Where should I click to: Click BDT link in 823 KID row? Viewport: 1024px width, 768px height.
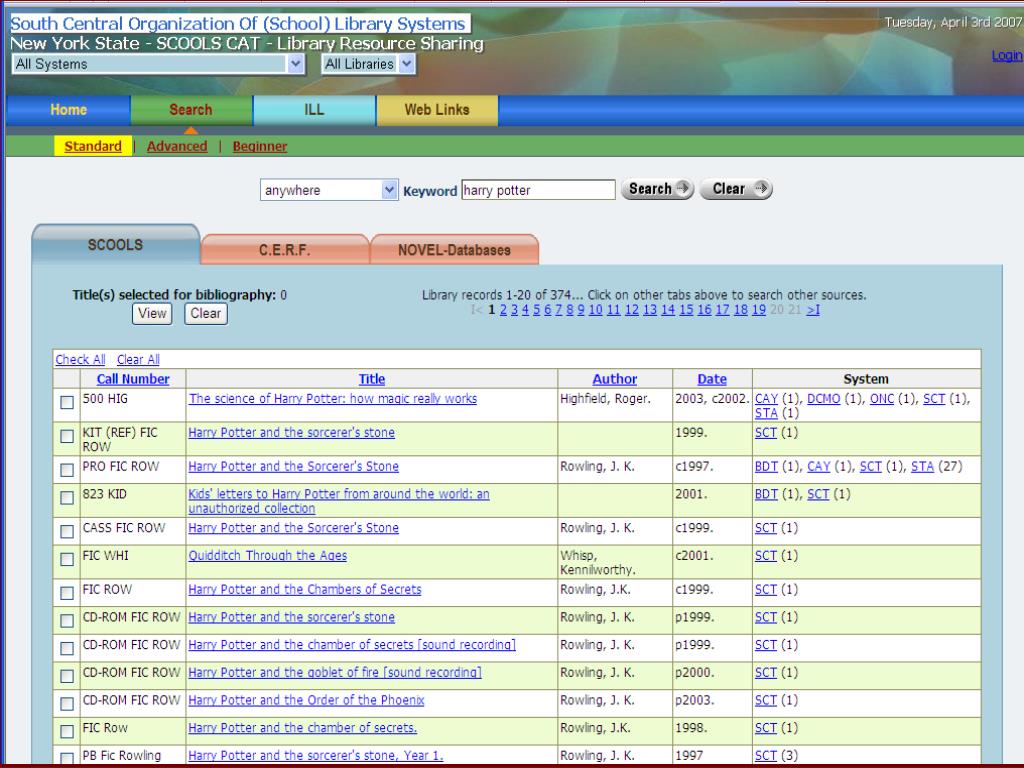(x=766, y=494)
